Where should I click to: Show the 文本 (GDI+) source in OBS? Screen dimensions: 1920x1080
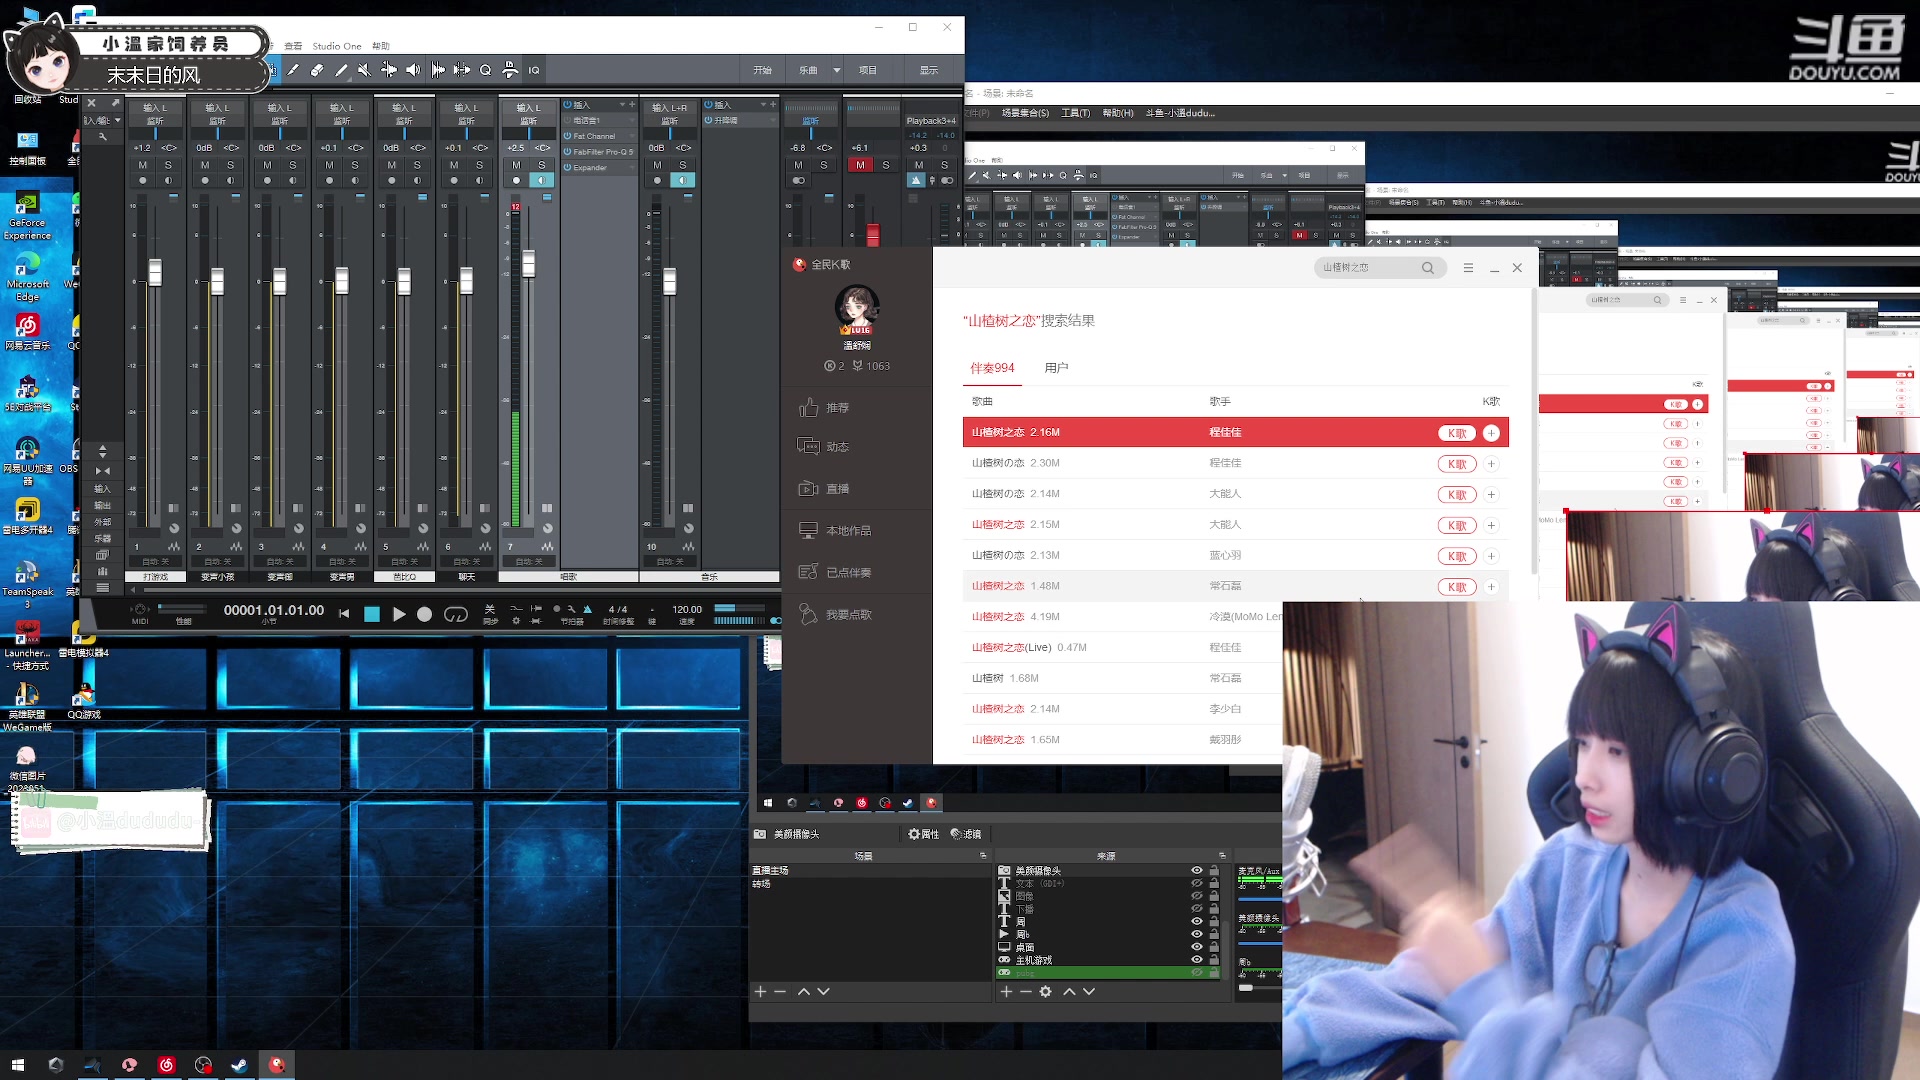[1197, 884]
